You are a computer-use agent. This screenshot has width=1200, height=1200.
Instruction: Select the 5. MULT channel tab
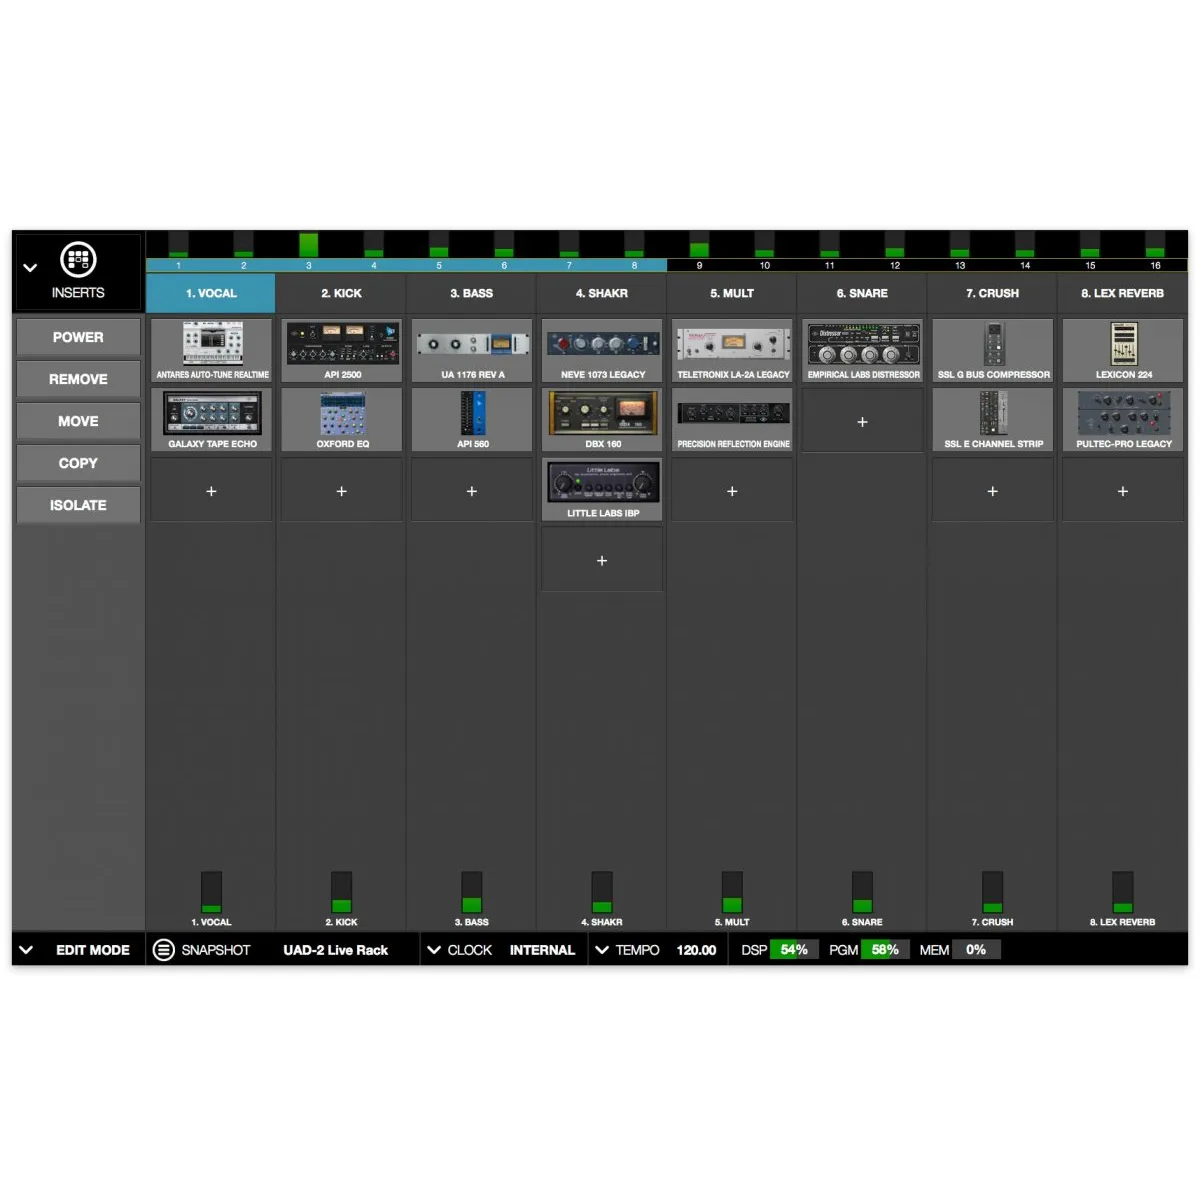click(732, 293)
